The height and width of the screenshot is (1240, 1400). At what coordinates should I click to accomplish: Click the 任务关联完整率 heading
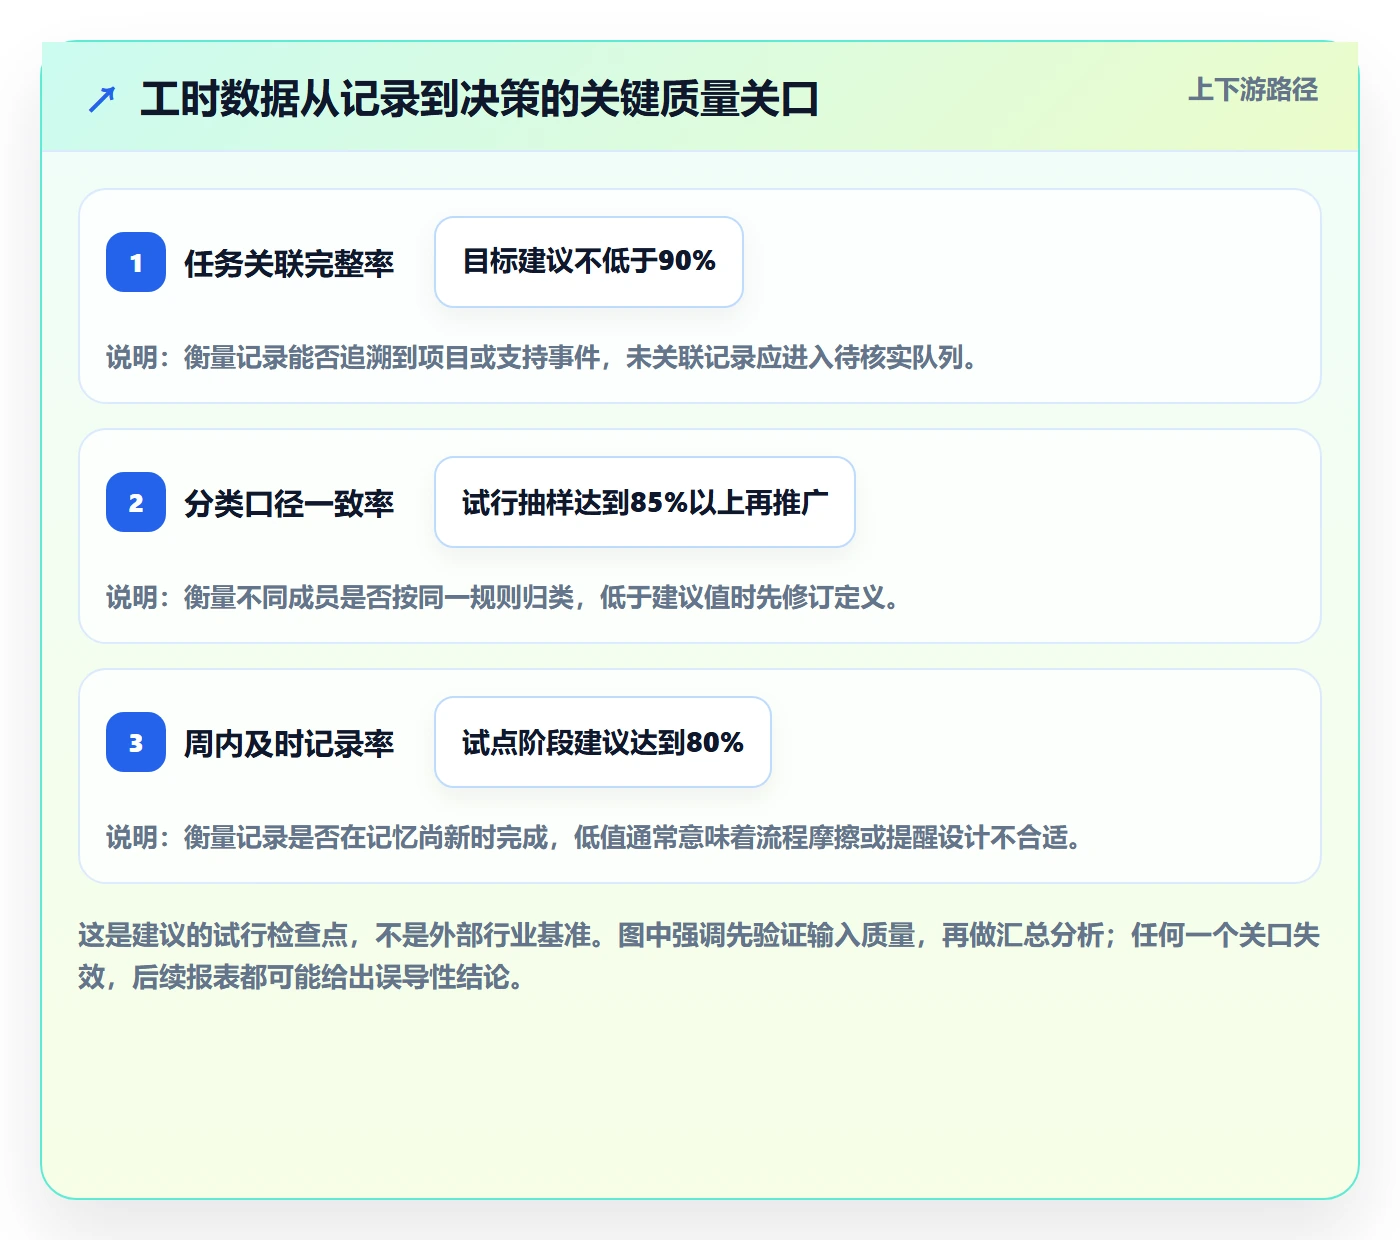point(289,263)
